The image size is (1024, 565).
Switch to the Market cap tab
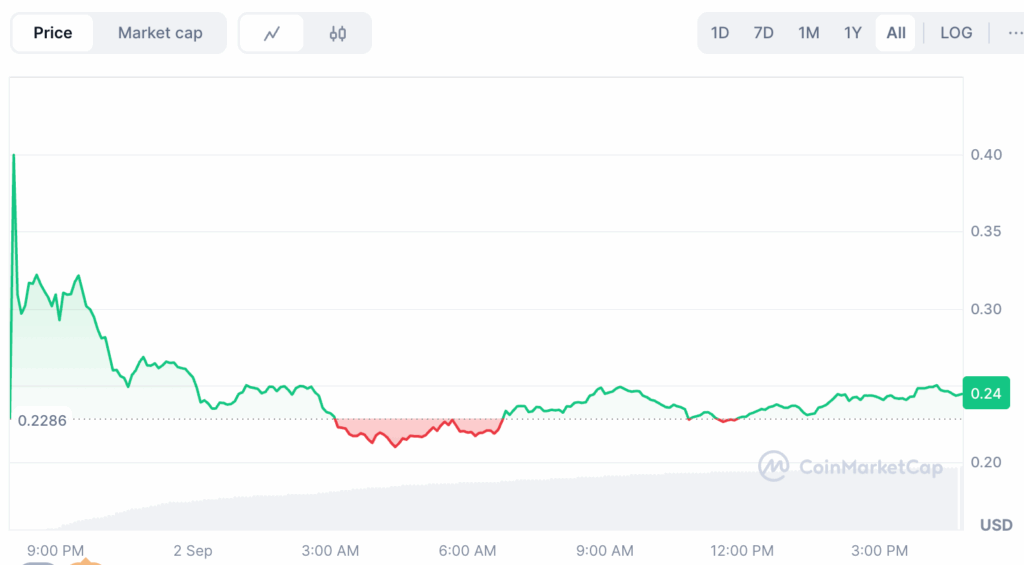tap(160, 33)
